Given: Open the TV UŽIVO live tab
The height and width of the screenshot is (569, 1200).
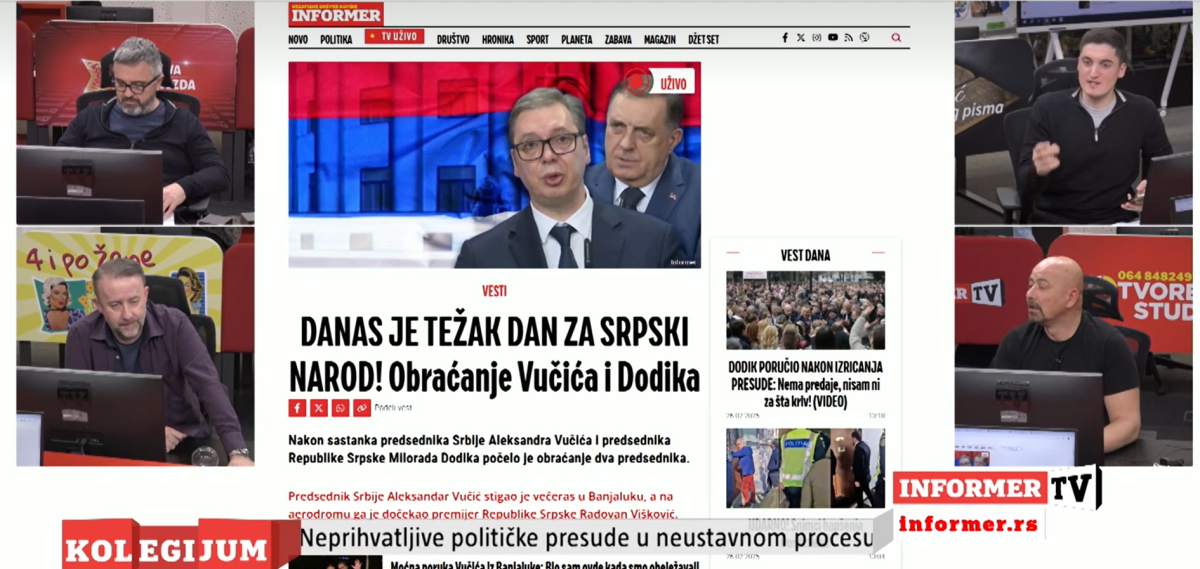Looking at the screenshot, I should (394, 37).
